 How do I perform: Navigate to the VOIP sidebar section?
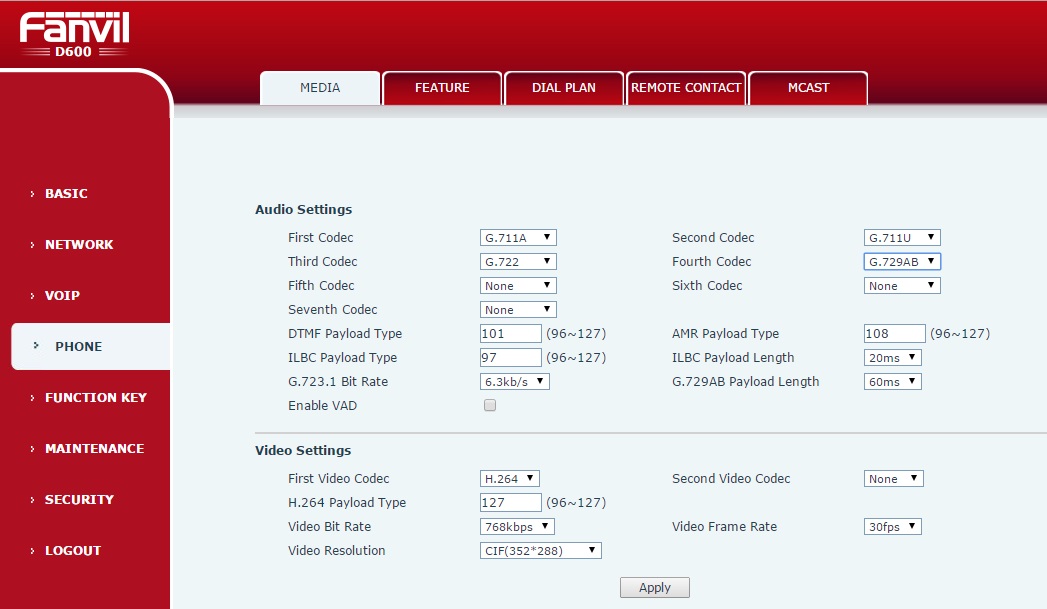point(62,296)
